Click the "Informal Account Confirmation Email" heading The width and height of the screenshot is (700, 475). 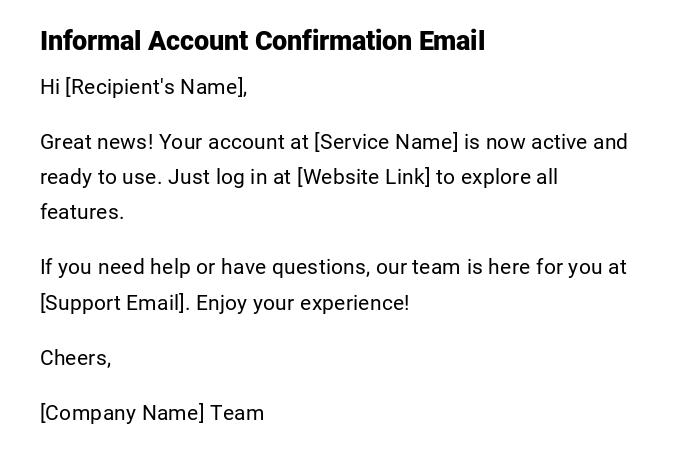coord(262,41)
